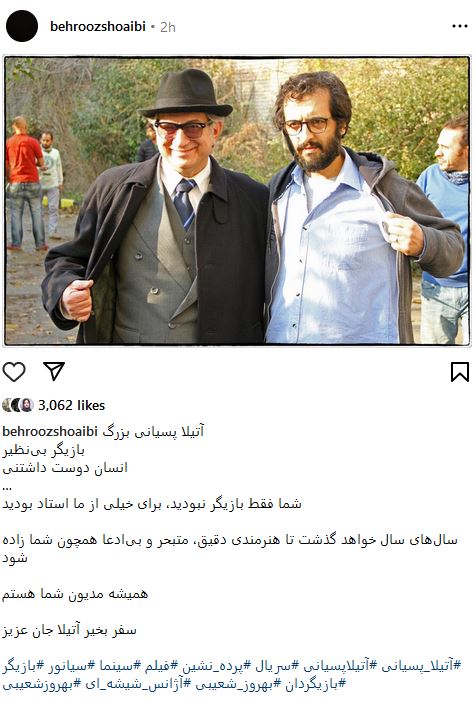Save the post with the bookmark icon
This screenshot has width=475, height=701.
[x=459, y=372]
